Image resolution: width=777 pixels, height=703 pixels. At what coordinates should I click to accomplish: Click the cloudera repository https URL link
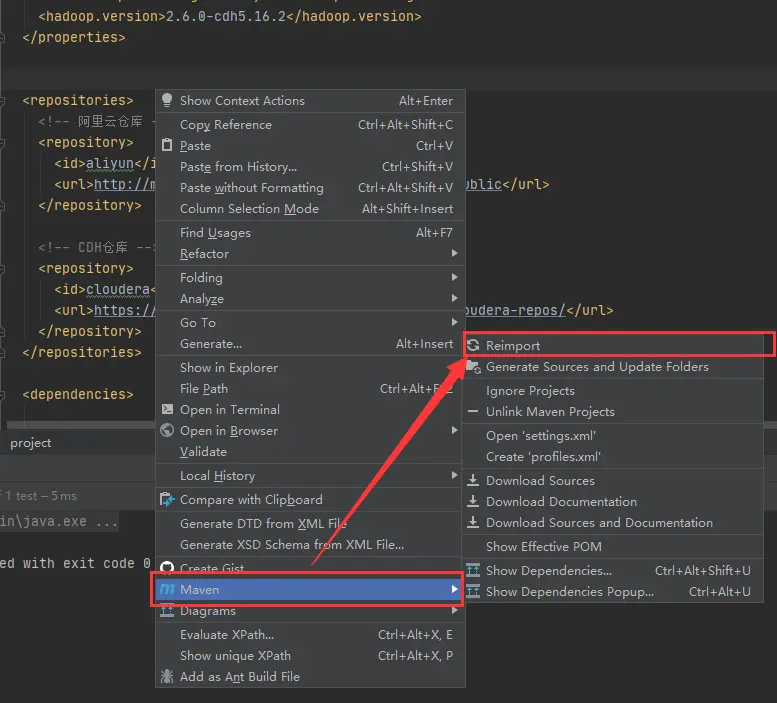tap(124, 310)
